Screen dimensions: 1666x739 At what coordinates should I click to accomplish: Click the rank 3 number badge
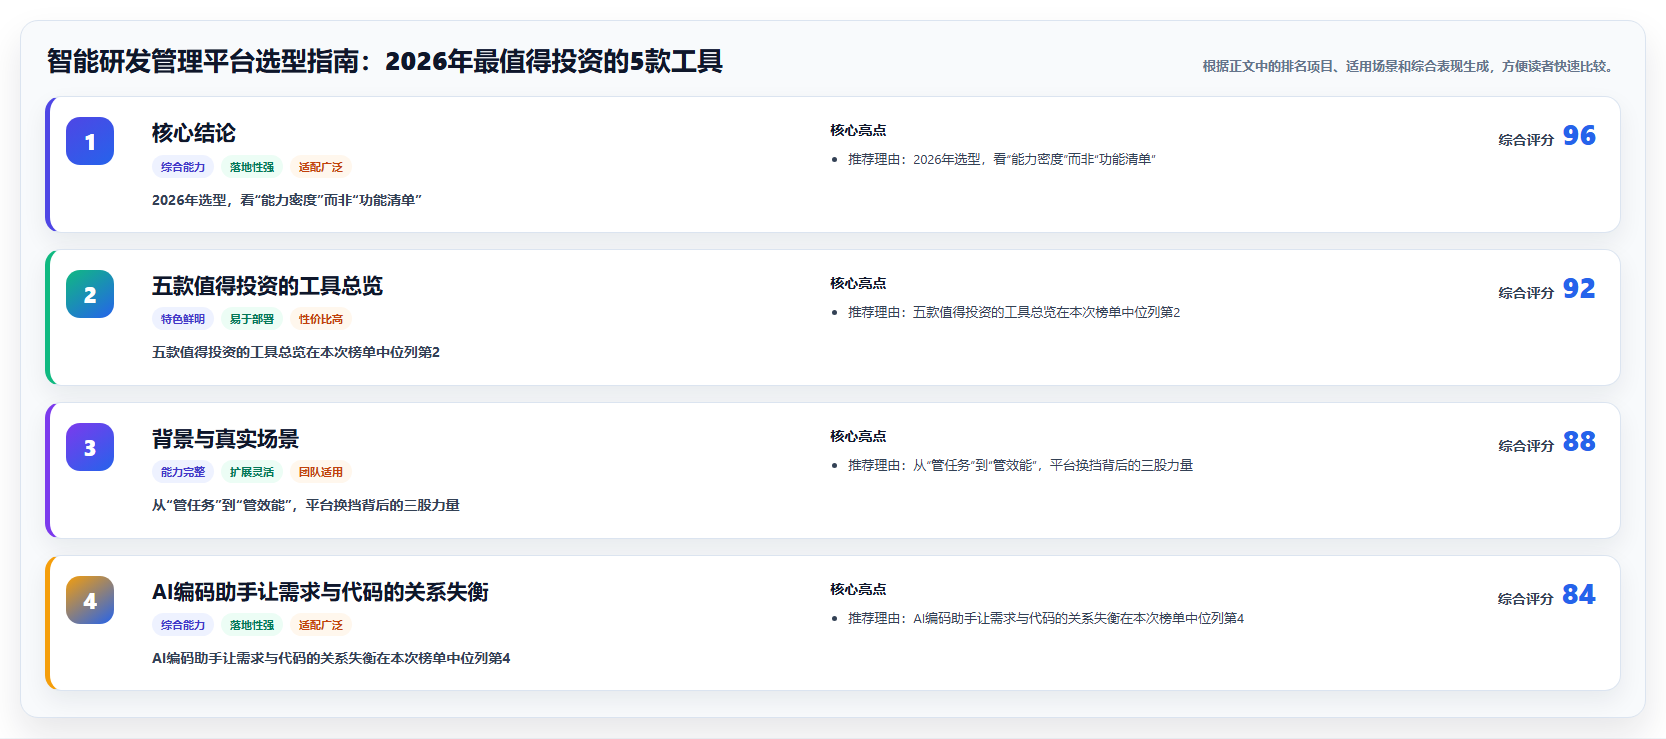[90, 447]
